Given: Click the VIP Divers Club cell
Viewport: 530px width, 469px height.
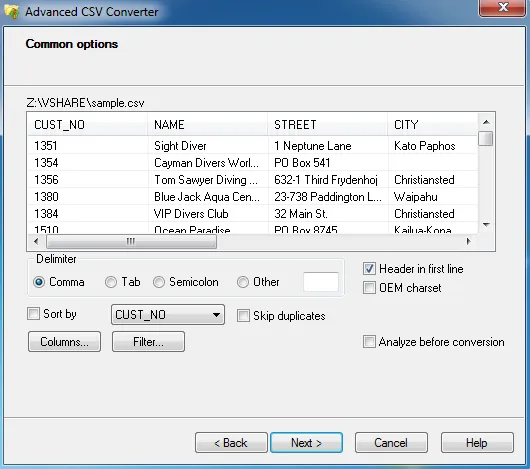Looking at the screenshot, I should (x=207, y=214).
